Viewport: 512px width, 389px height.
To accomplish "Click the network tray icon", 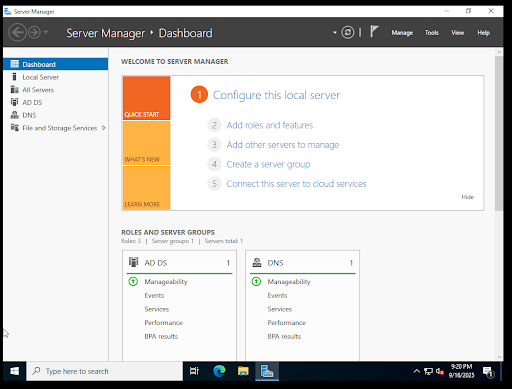I will coord(428,371).
